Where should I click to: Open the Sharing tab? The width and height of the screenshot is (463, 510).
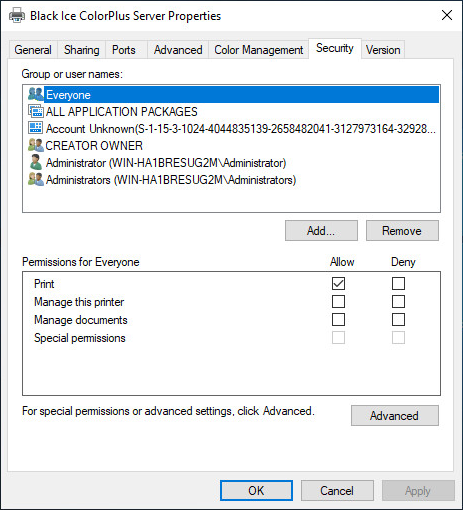[x=82, y=50]
